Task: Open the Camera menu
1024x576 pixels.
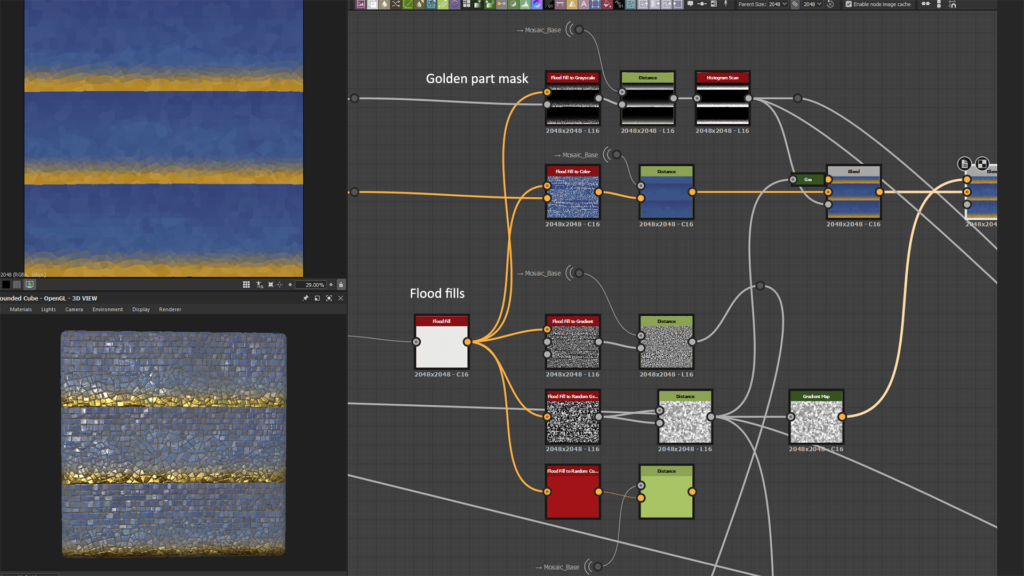Action: [x=74, y=309]
